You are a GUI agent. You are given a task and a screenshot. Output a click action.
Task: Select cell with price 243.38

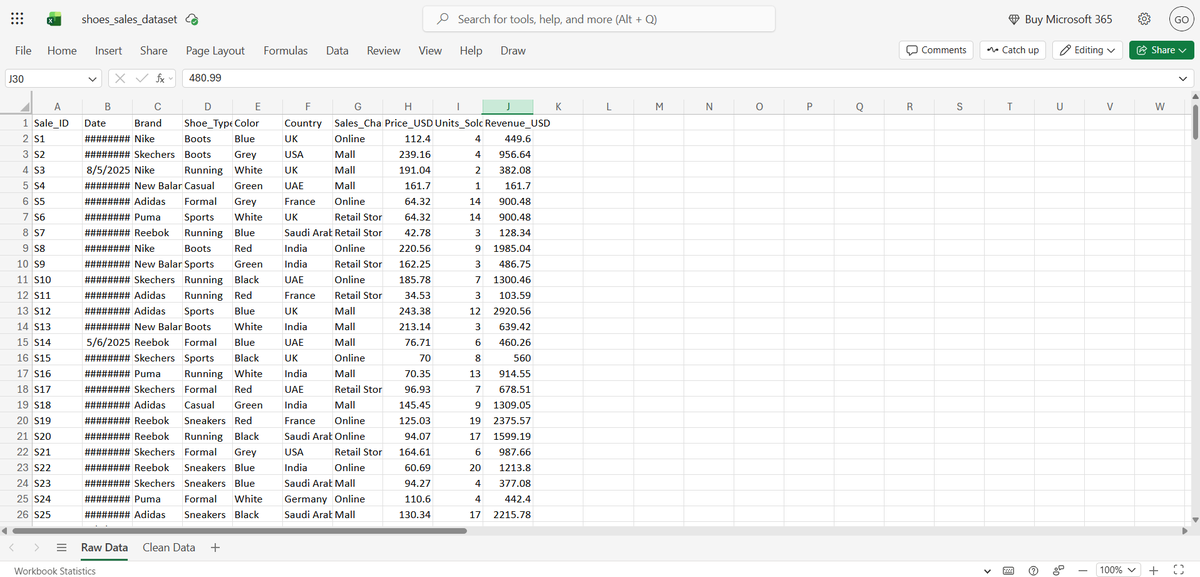[x=407, y=311]
